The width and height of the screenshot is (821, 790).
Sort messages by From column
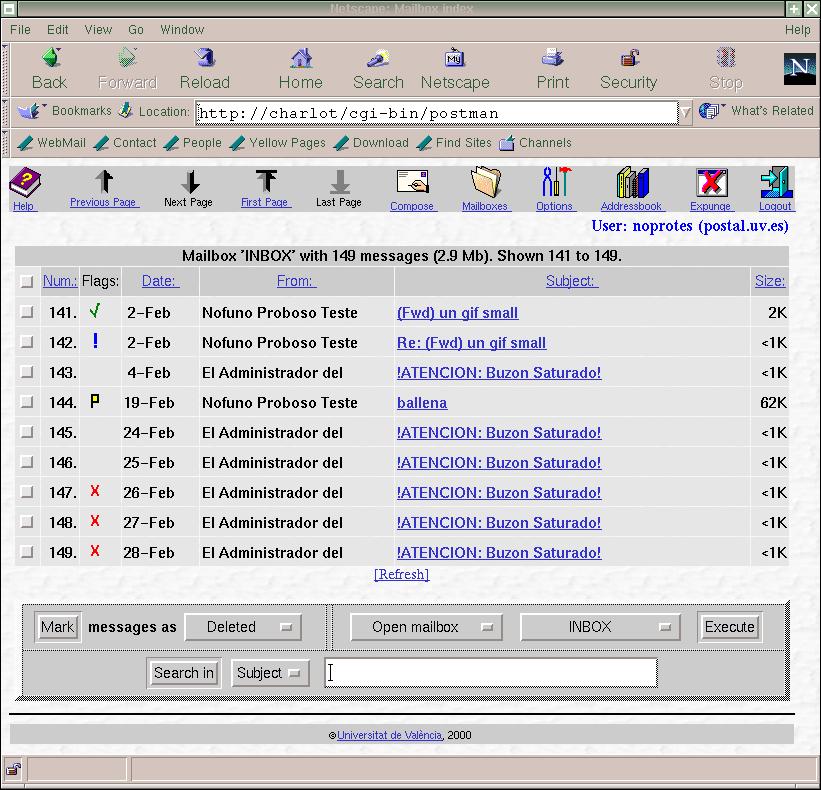pyautogui.click(x=296, y=281)
